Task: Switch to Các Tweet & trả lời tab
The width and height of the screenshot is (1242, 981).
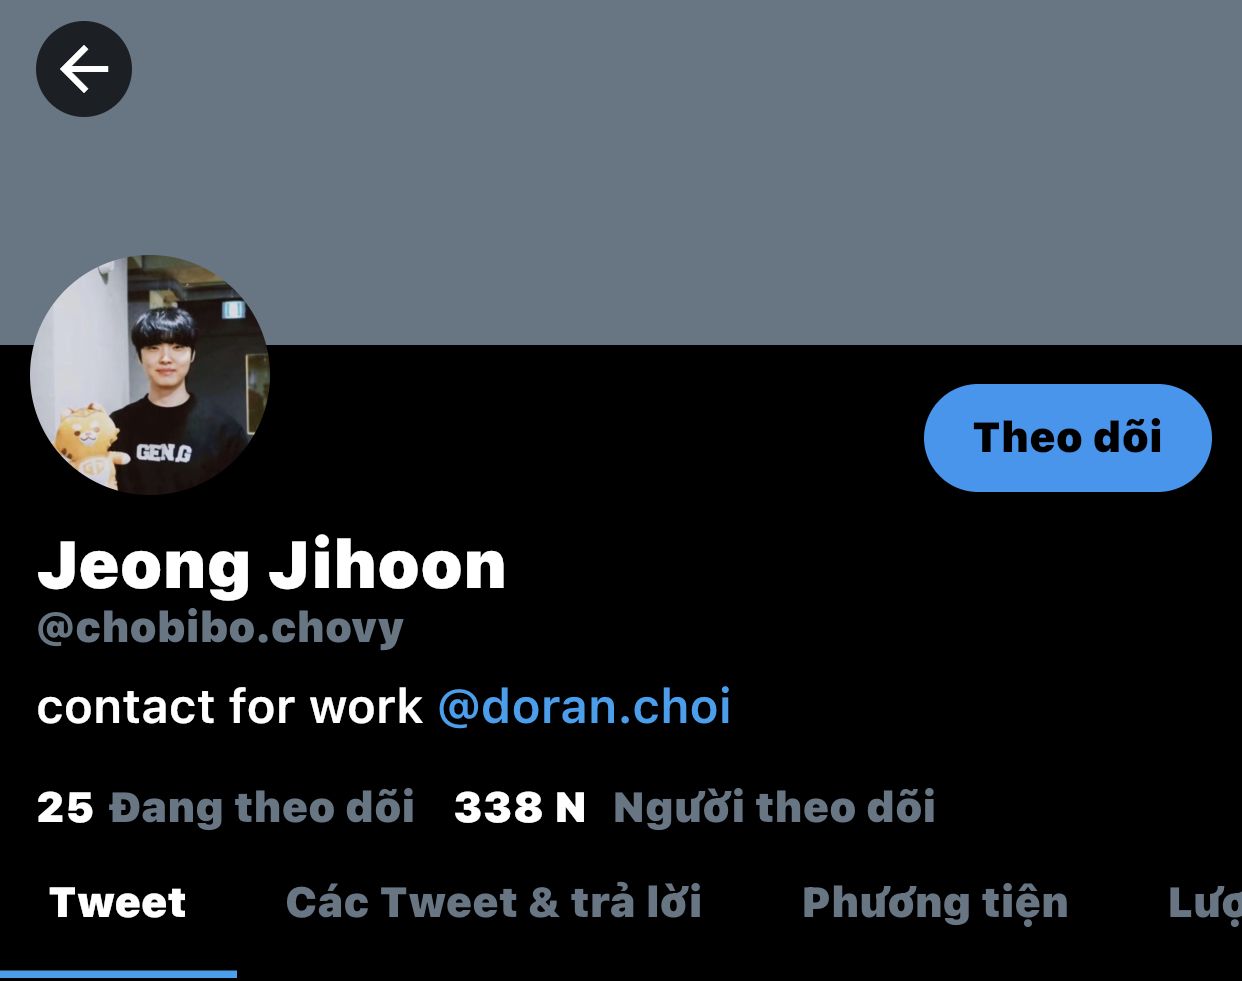Action: (494, 903)
